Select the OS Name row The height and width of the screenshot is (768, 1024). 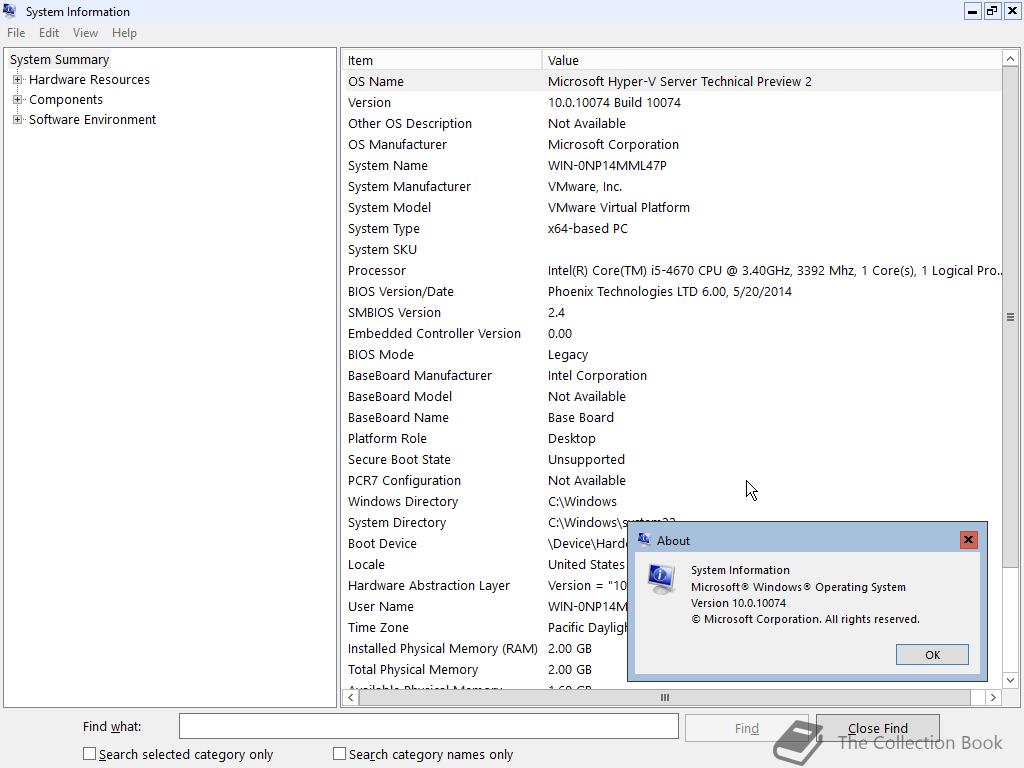(671, 81)
